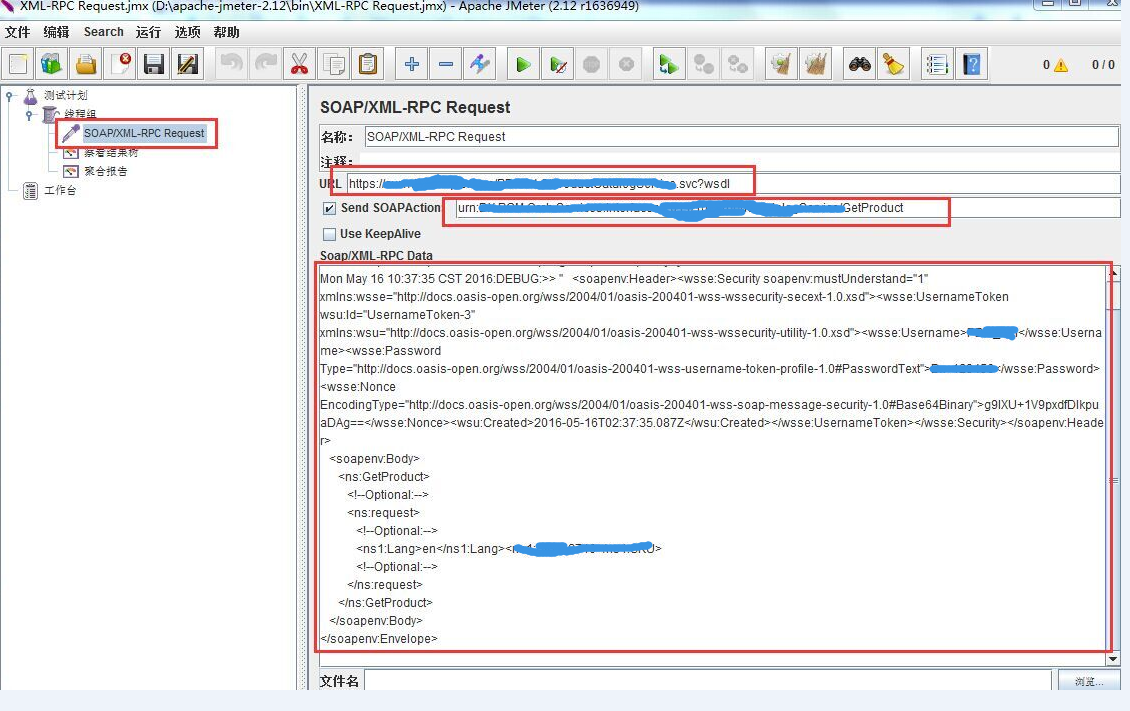Open the 选项 menu

click(187, 32)
